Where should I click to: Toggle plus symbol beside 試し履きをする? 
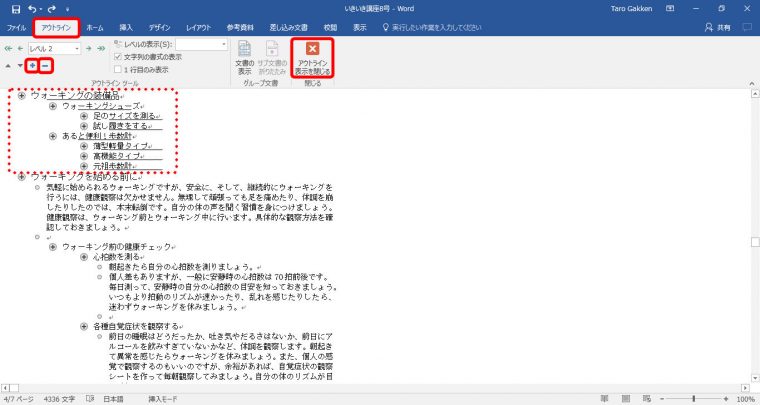click(x=84, y=126)
